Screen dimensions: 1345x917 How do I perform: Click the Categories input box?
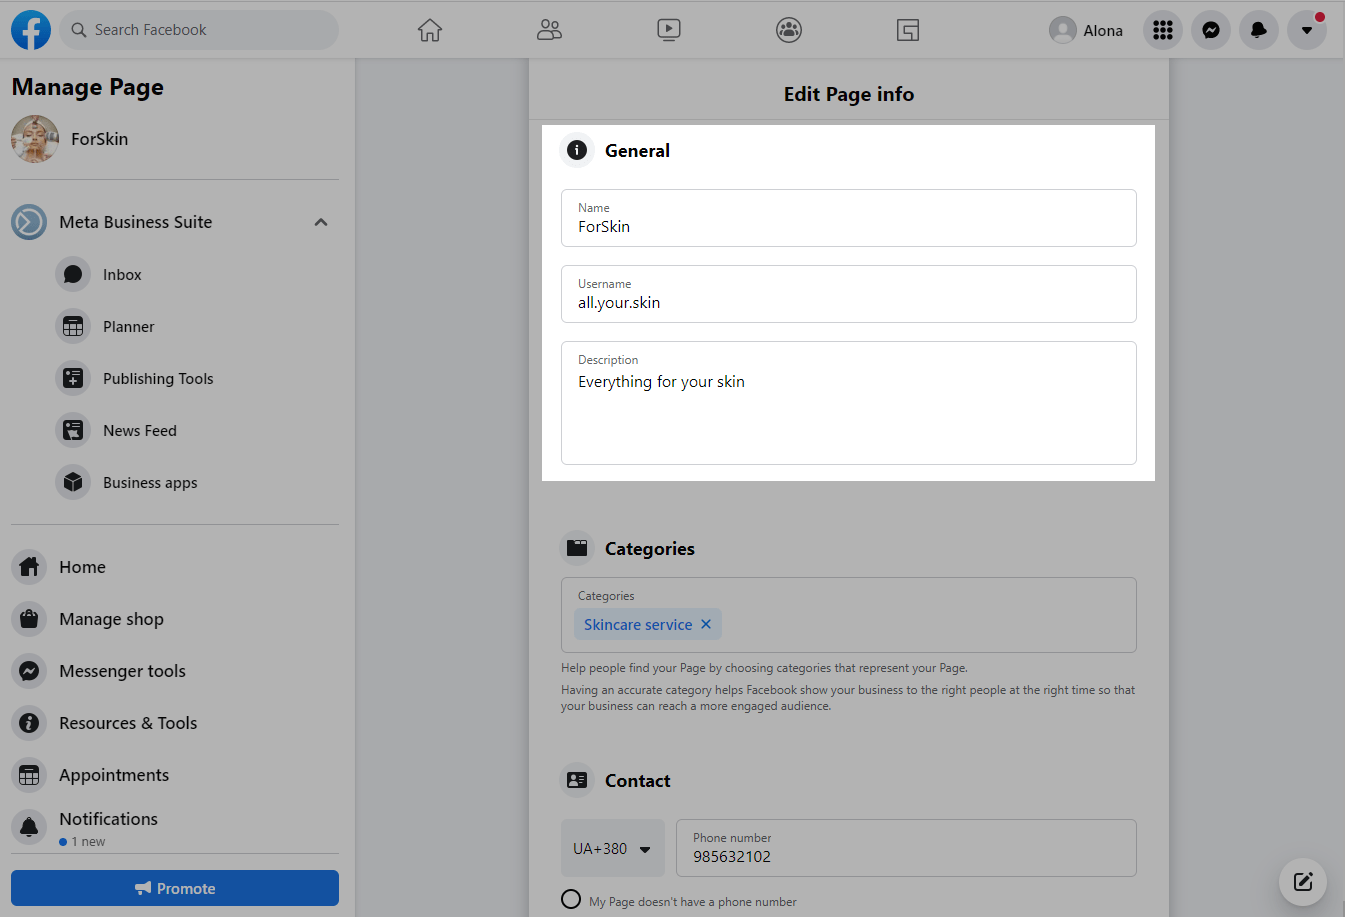pyautogui.click(x=849, y=615)
